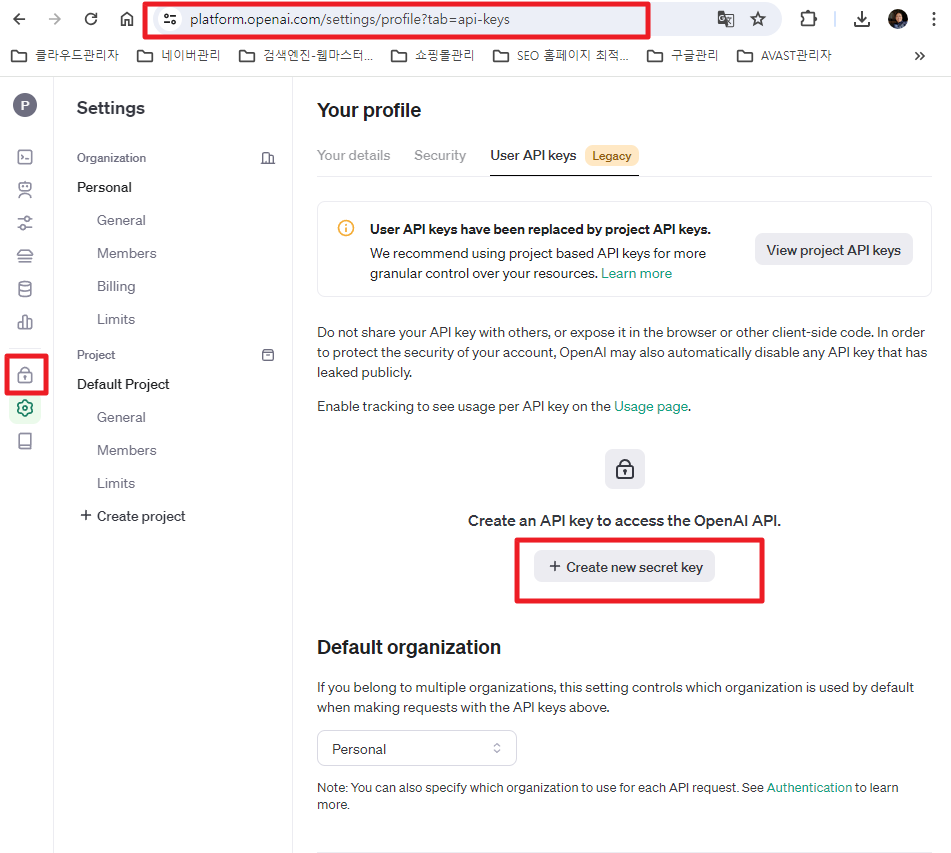Click the padlock icon above Create an API key
The width and height of the screenshot is (951, 853).
tap(625, 469)
